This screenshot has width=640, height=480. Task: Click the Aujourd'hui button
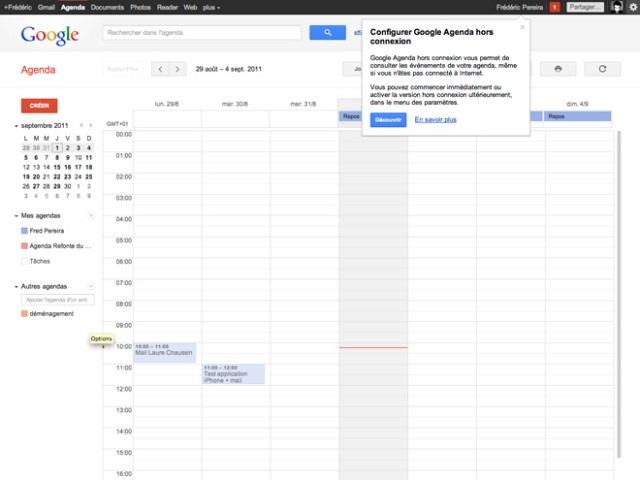(123, 69)
